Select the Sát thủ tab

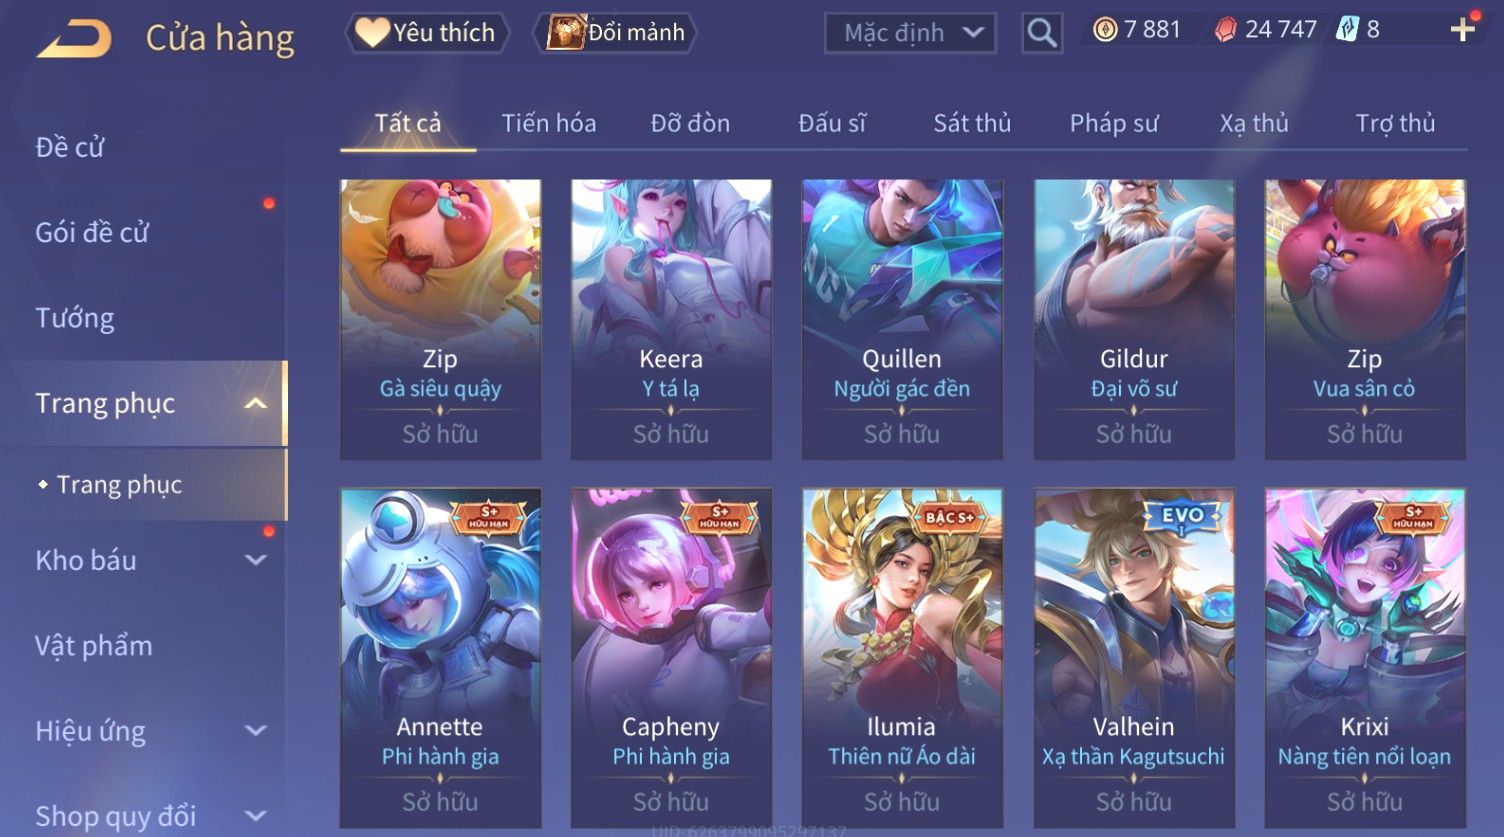(972, 123)
